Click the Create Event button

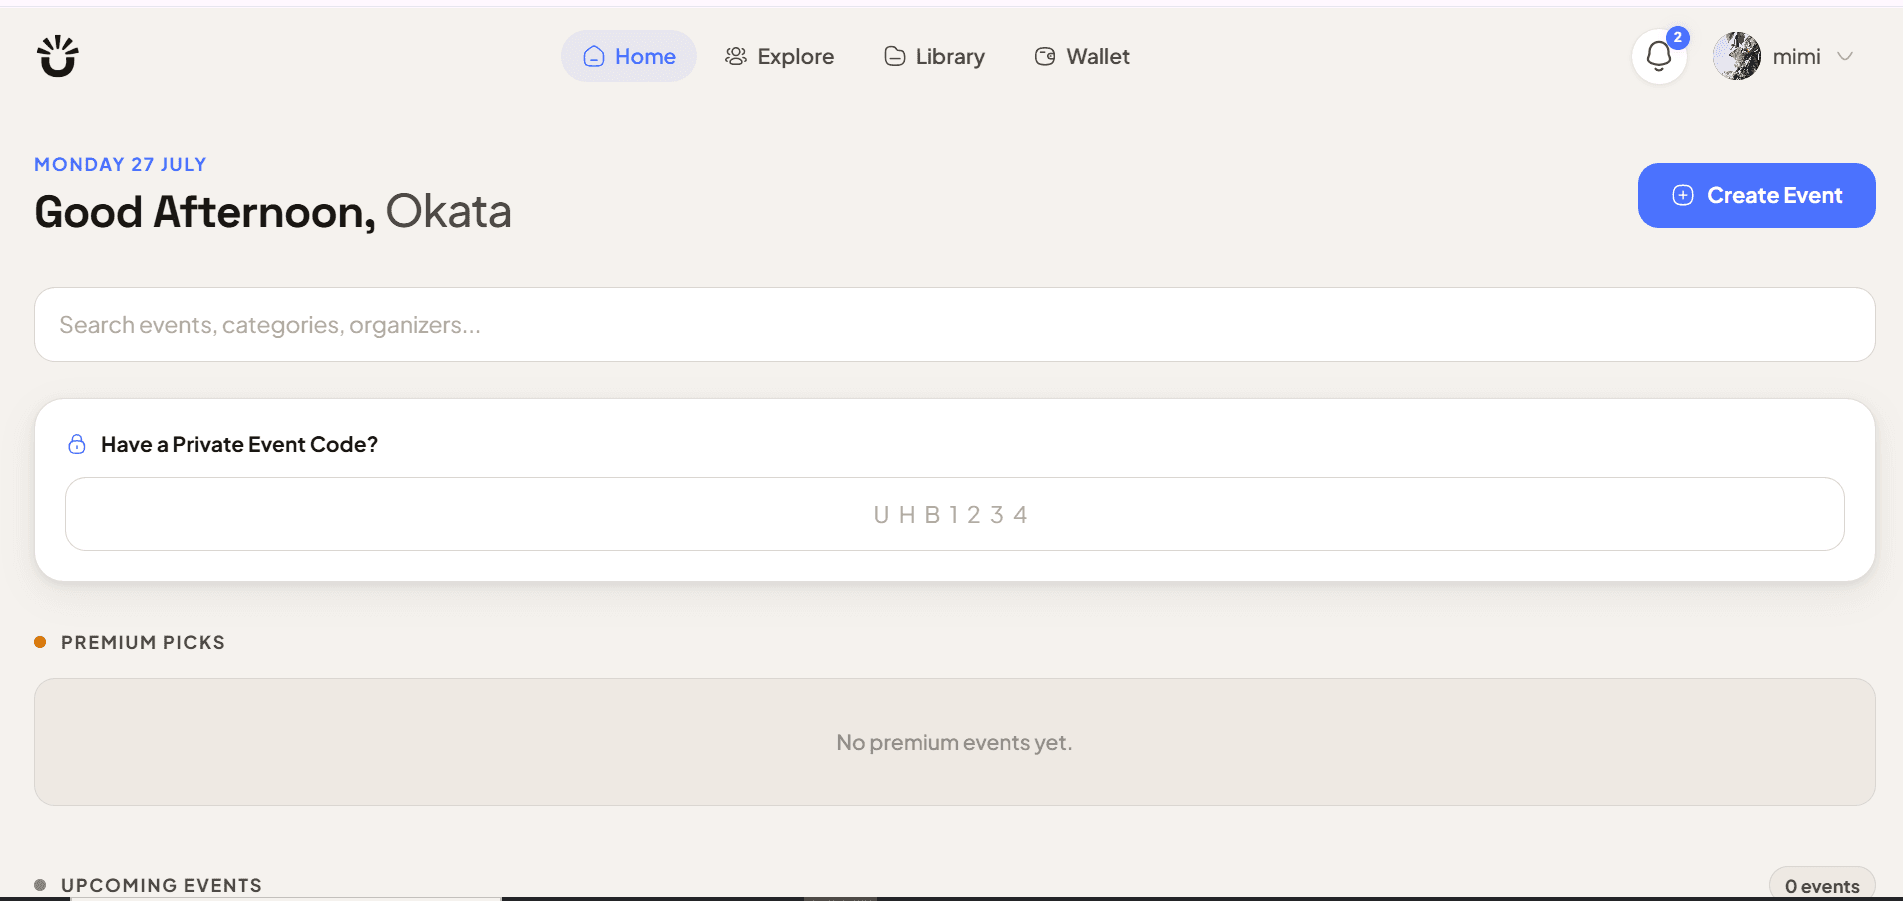click(1756, 195)
